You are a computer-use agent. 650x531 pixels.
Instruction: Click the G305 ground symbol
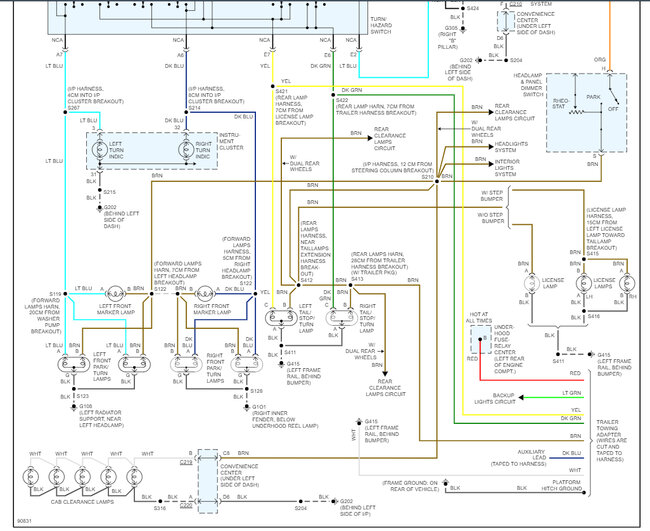click(x=463, y=29)
